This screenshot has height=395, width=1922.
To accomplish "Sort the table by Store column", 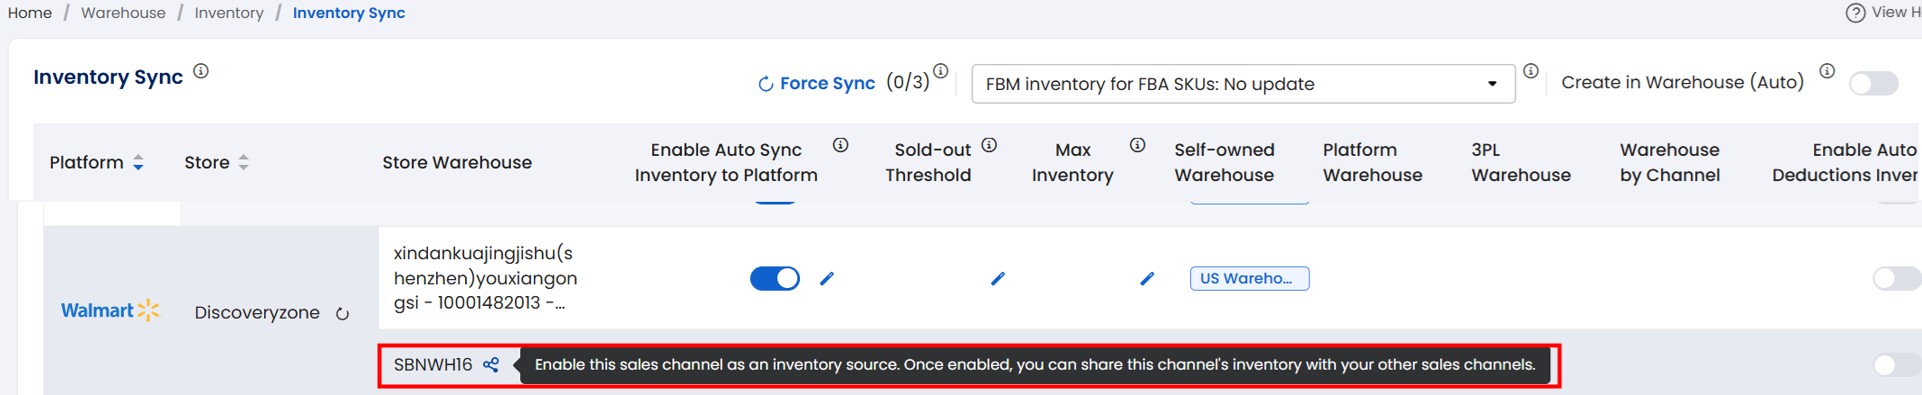I will (216, 162).
